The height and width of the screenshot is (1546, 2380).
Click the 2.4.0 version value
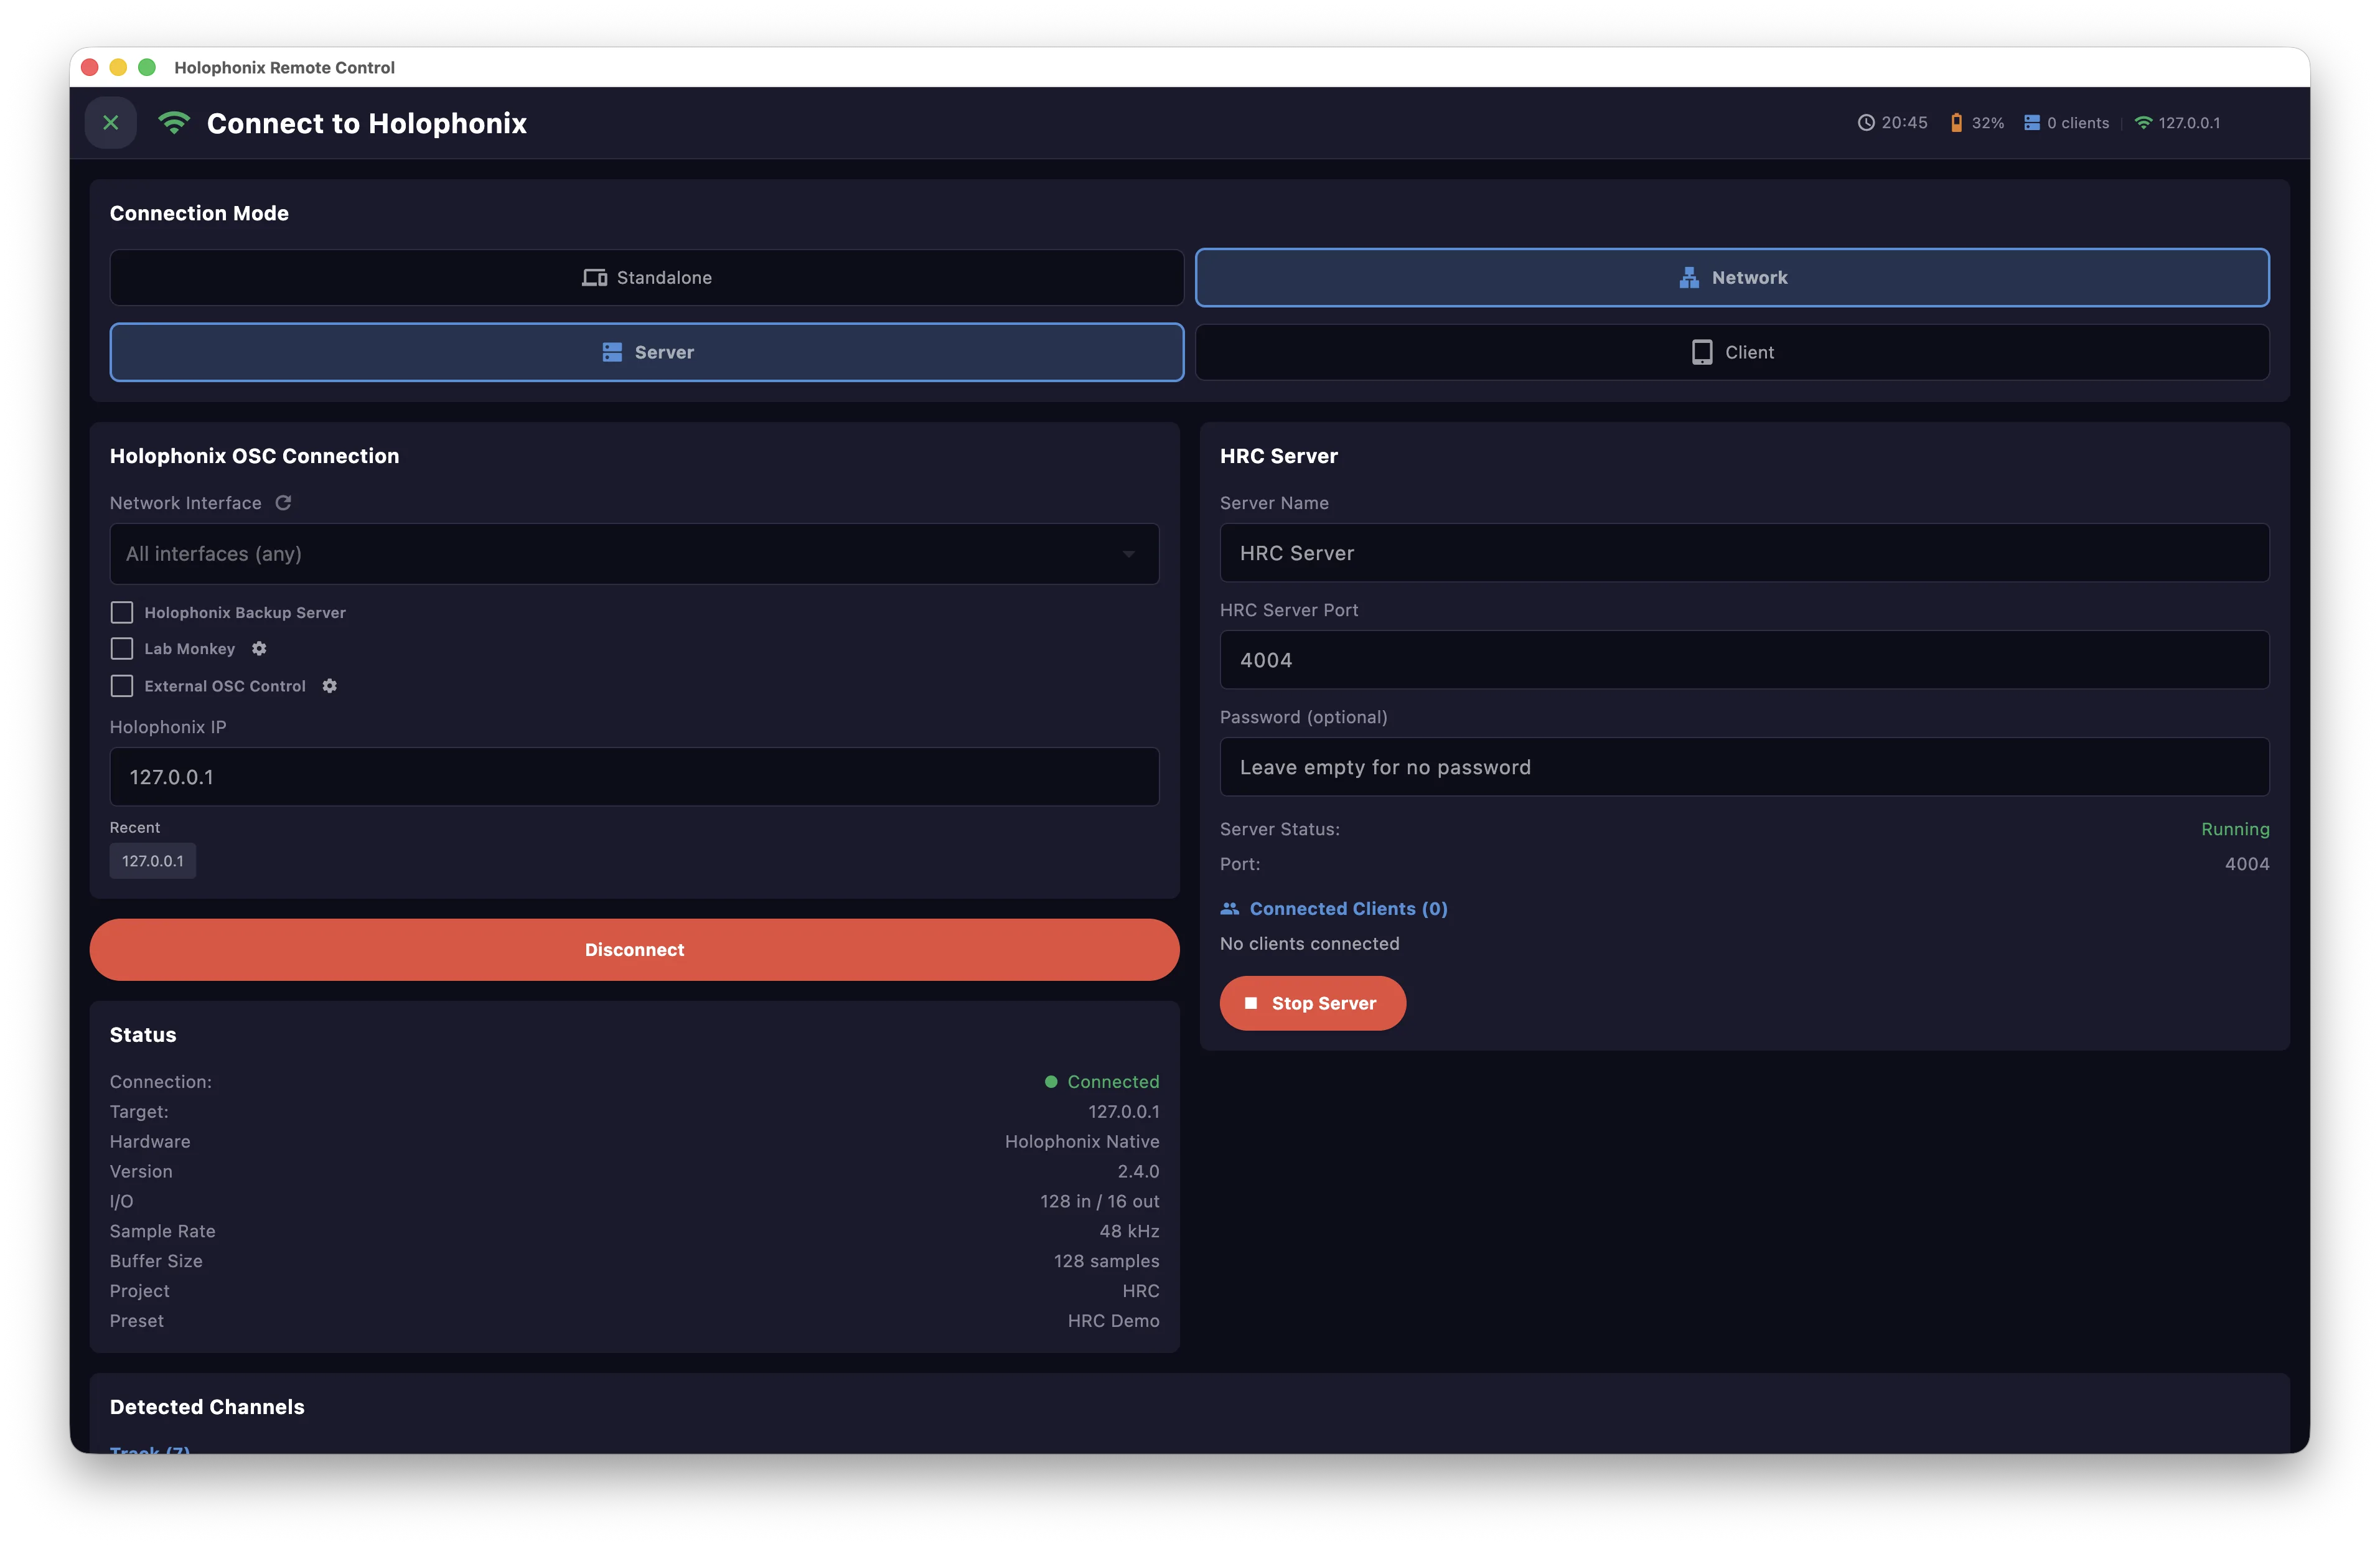pos(1138,1172)
